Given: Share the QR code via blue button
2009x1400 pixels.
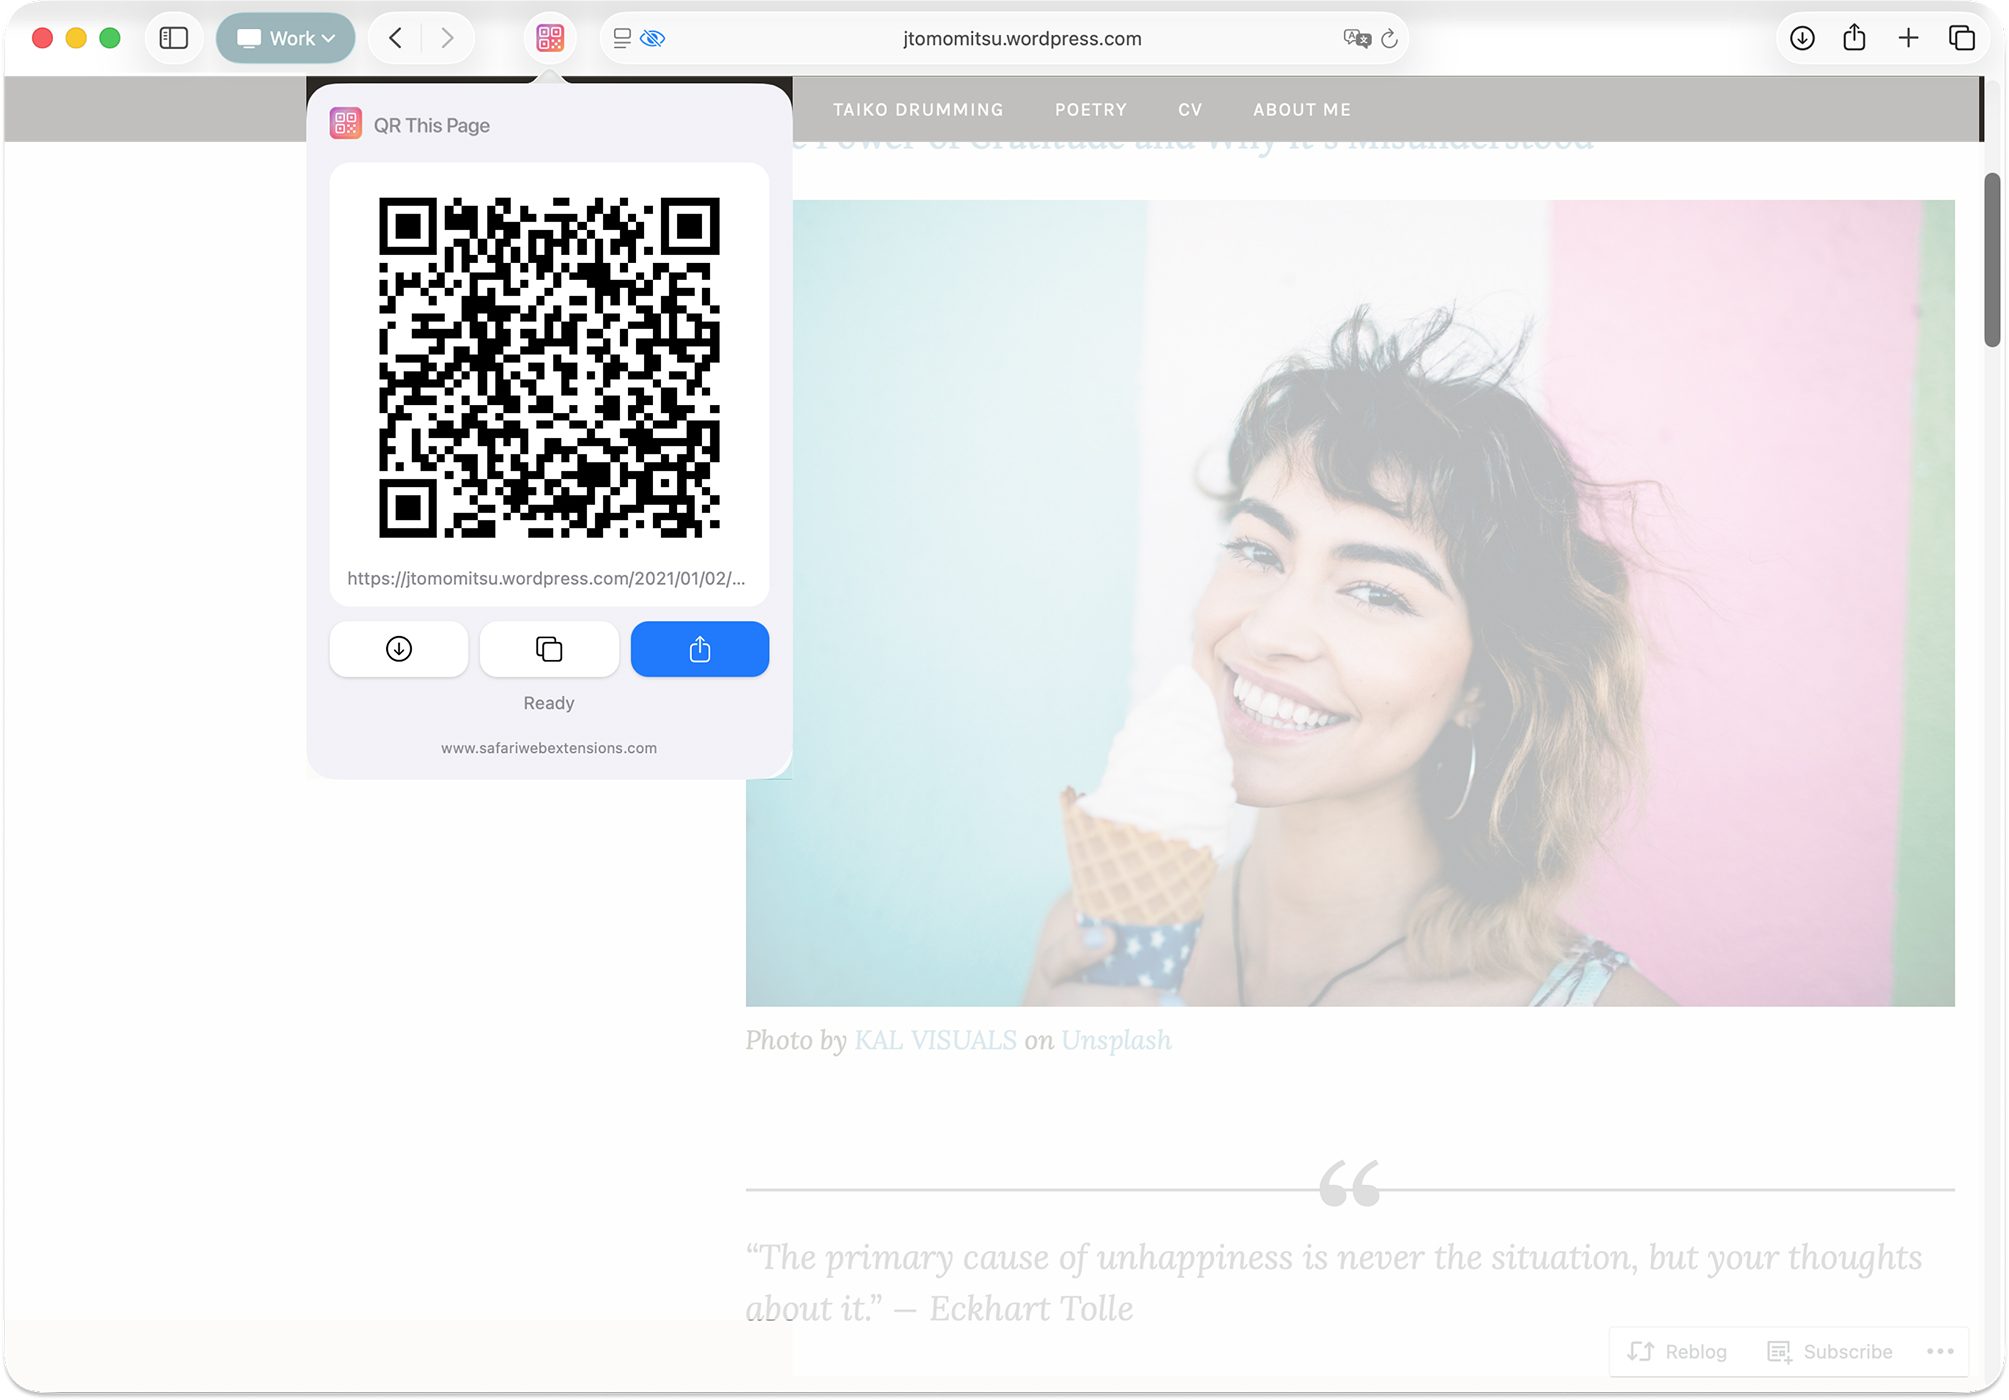Looking at the screenshot, I should tap(699, 649).
